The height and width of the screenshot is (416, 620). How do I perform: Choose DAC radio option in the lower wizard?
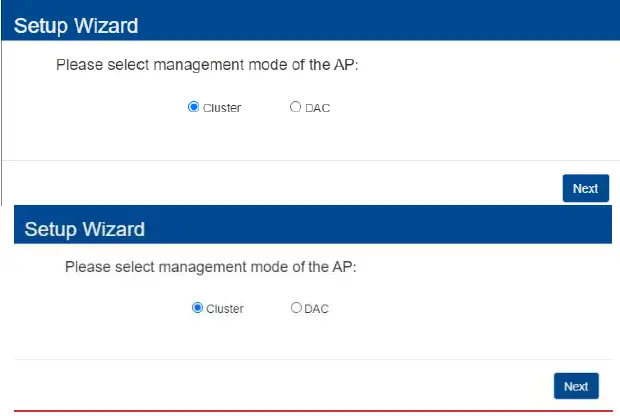coord(296,308)
